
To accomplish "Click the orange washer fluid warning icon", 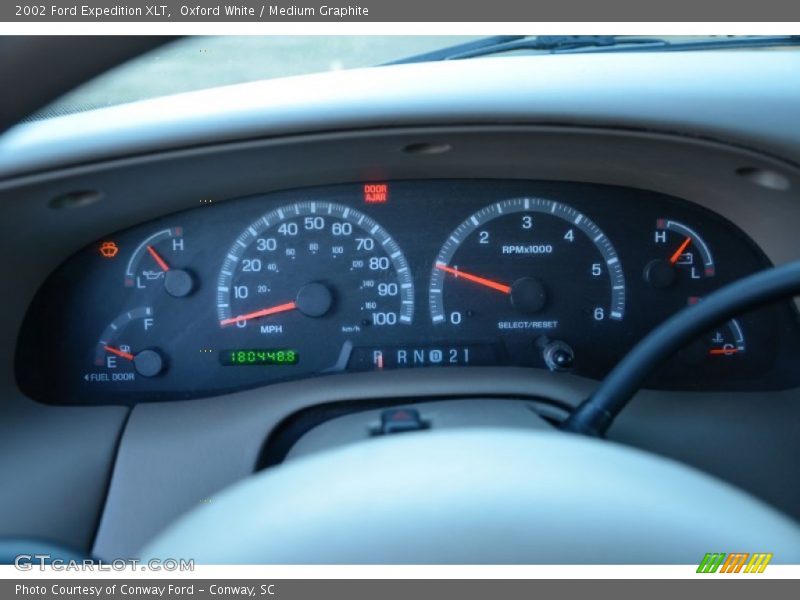I will 109,249.
